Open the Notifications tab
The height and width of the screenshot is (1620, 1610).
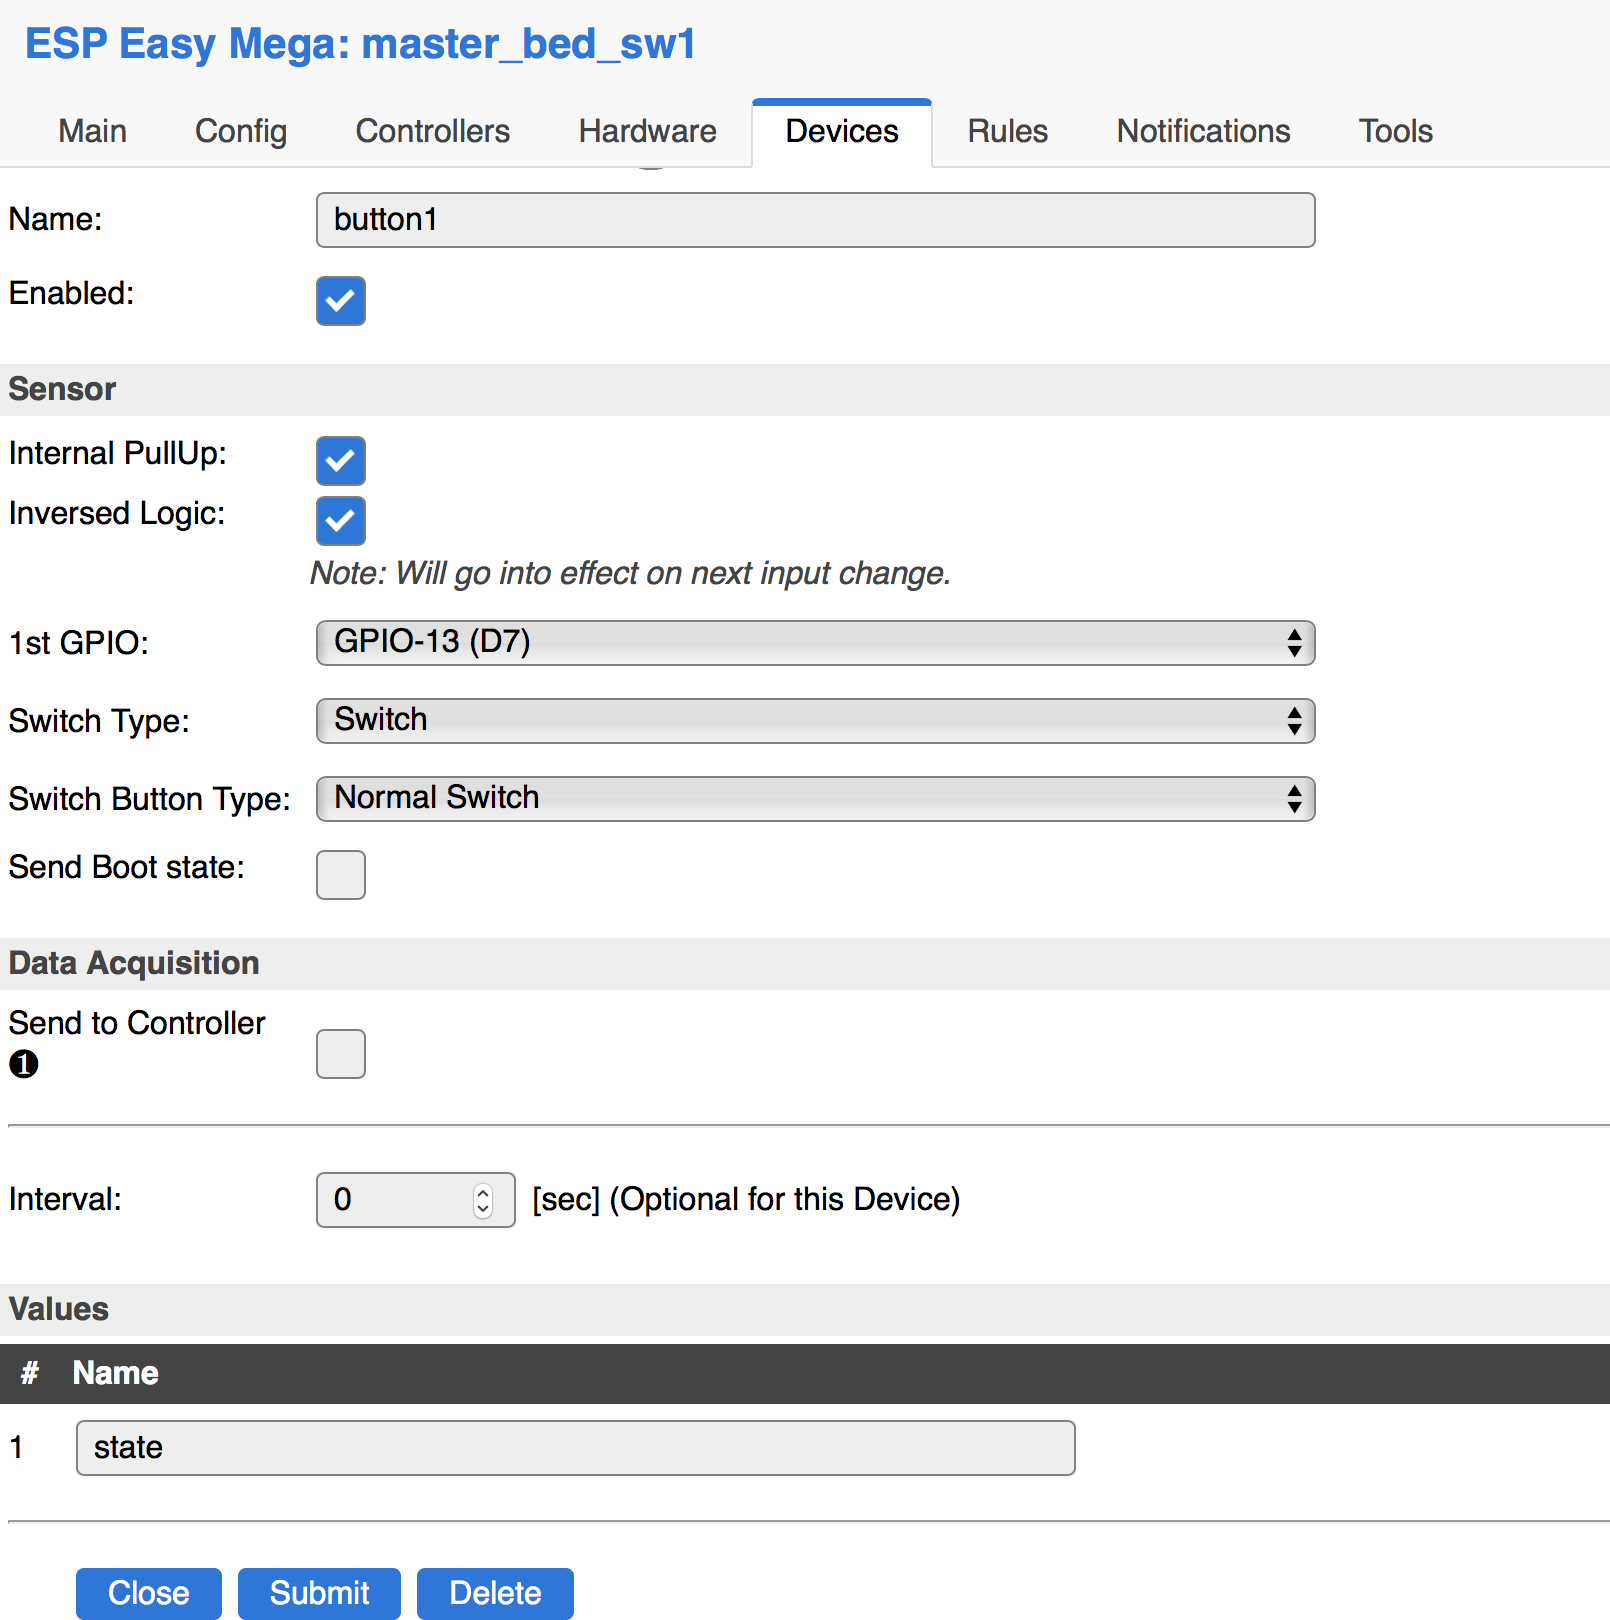point(1204,131)
